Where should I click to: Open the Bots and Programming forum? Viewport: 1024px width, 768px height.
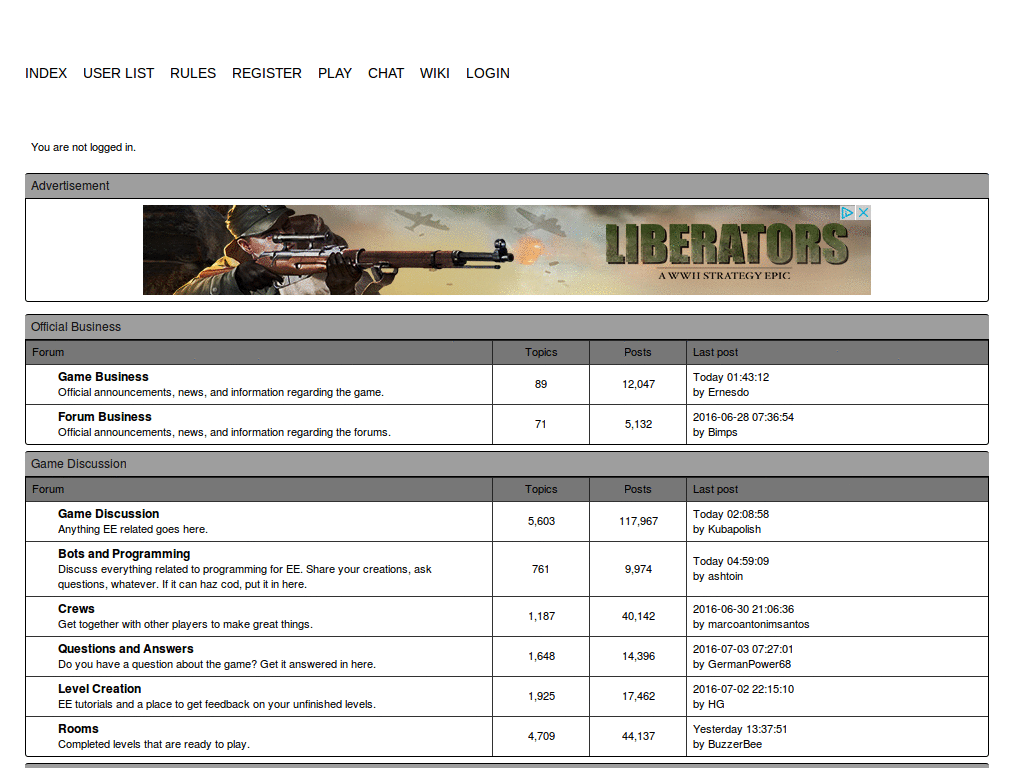(123, 554)
